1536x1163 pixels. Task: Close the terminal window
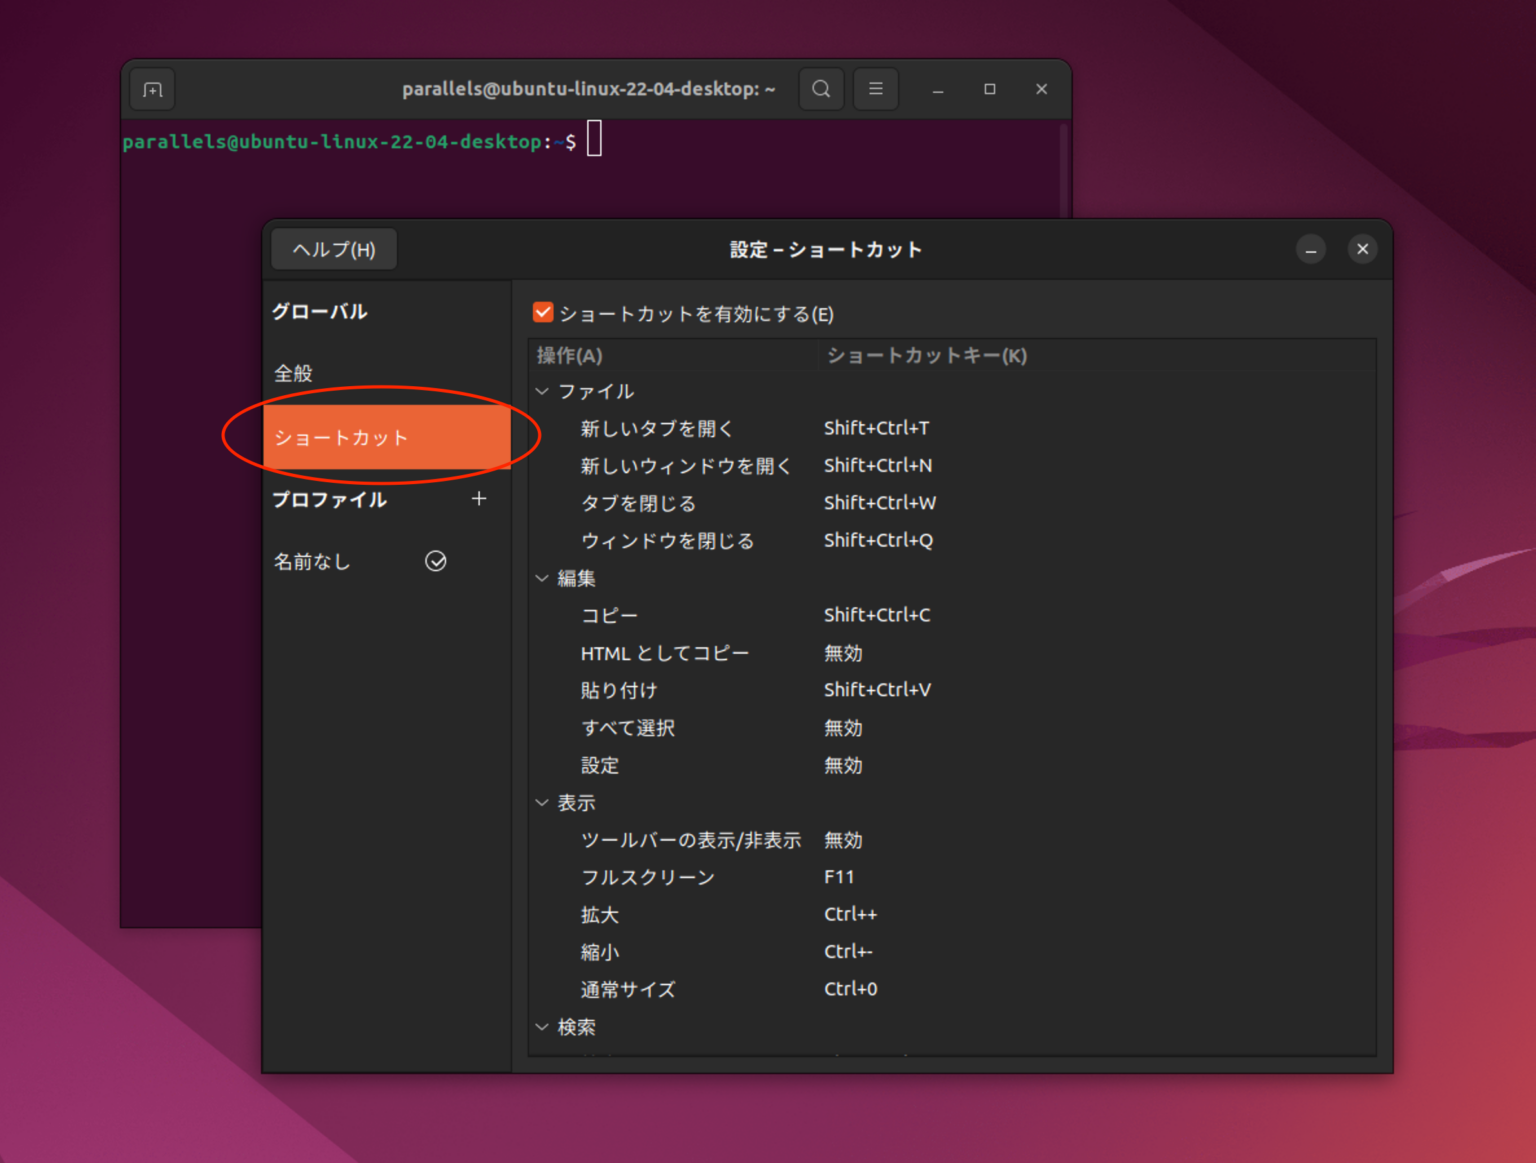click(1041, 89)
